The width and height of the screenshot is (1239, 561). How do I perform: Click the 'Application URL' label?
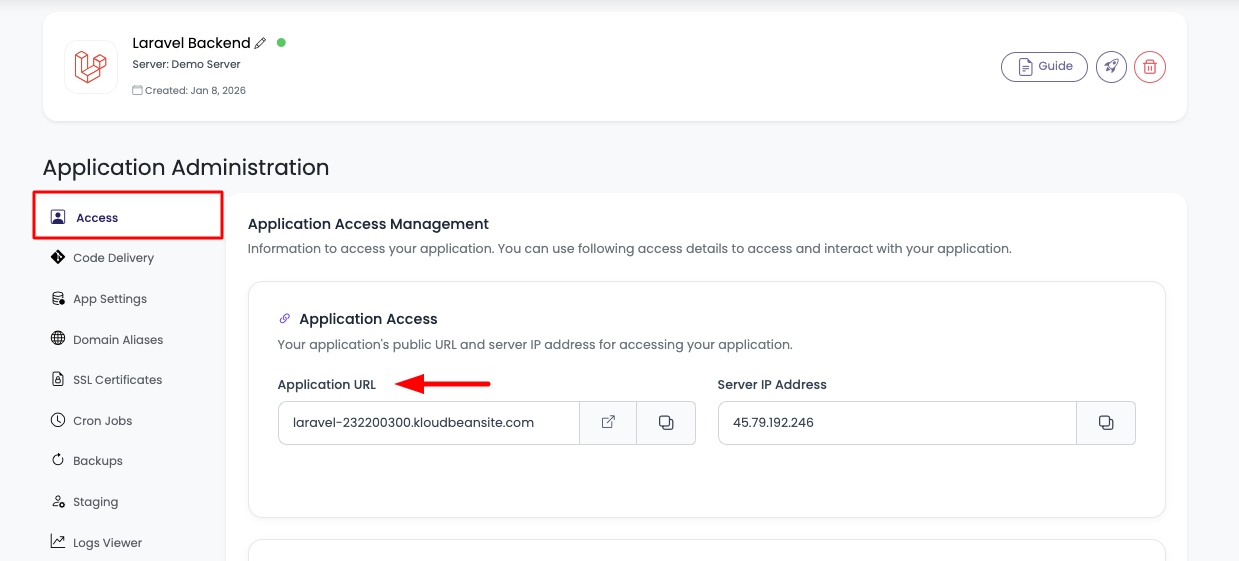327,385
